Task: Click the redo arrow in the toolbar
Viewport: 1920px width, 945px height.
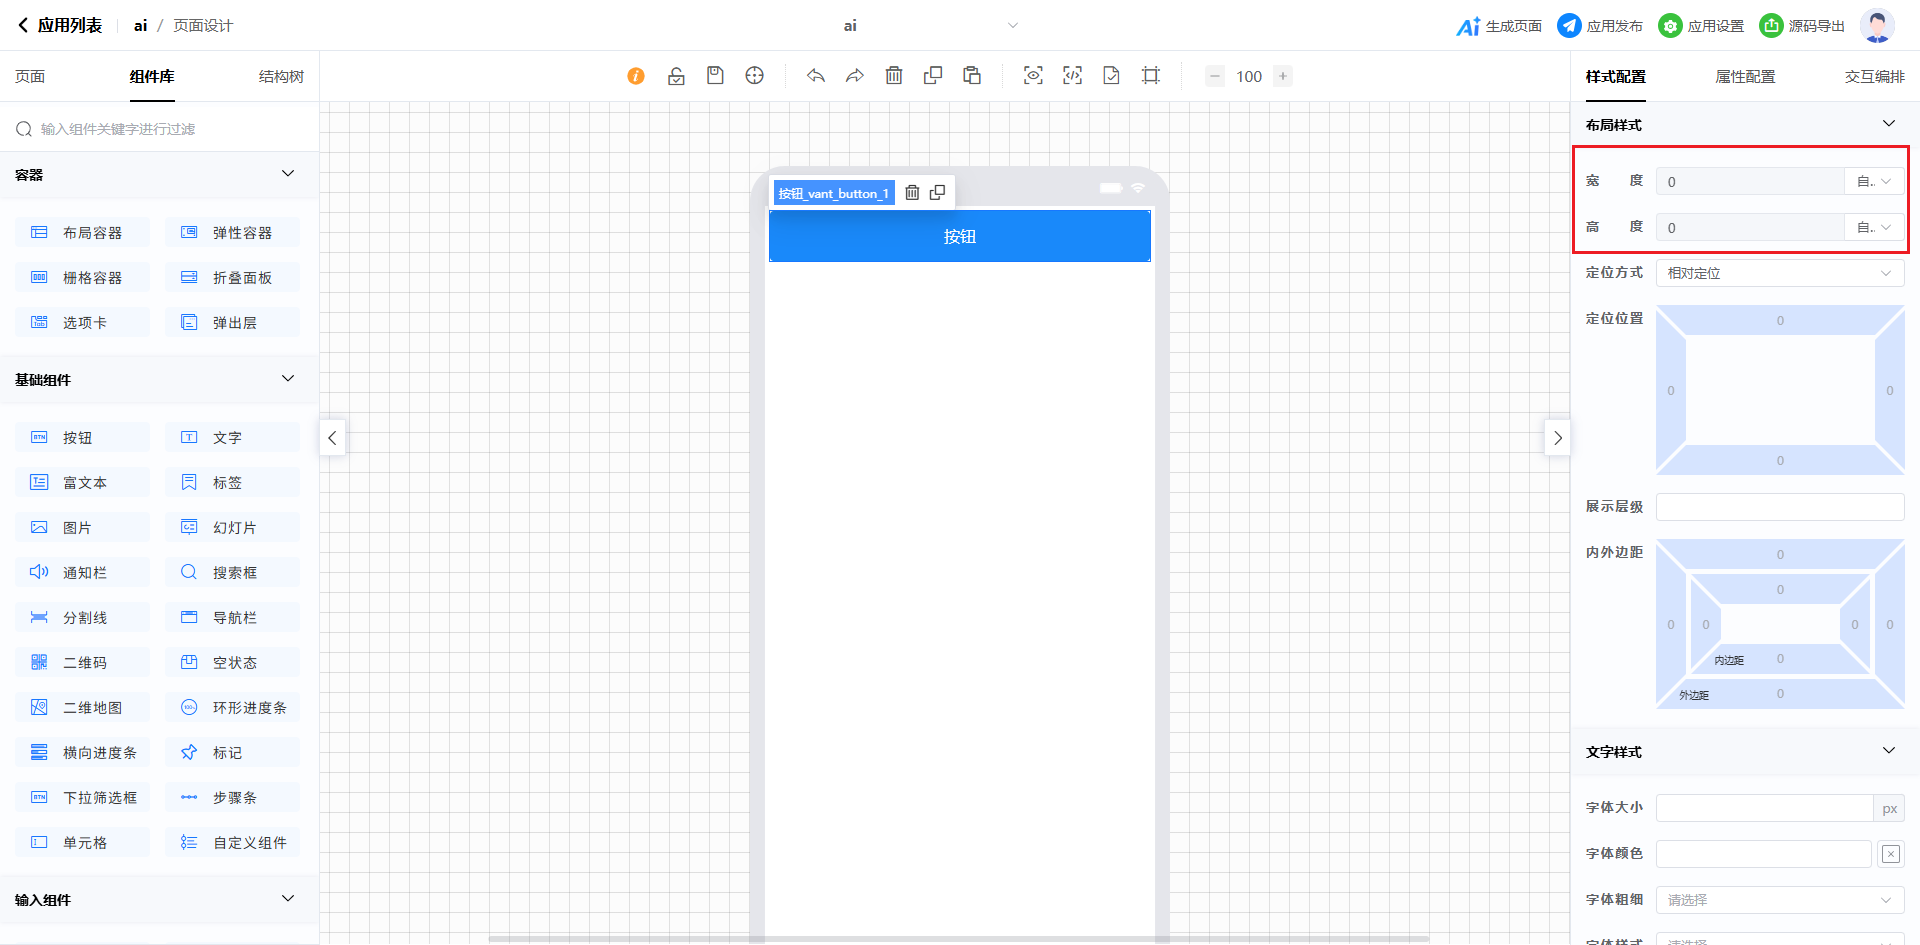Action: 854,76
